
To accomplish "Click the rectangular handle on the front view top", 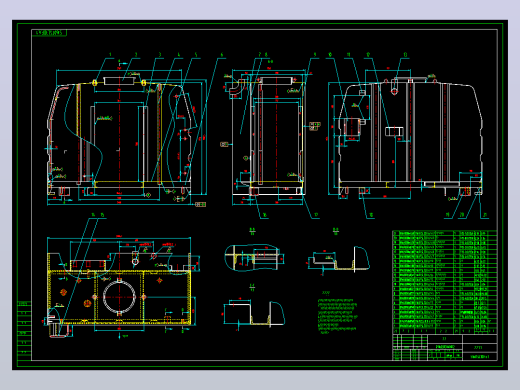I will tap(119, 81).
